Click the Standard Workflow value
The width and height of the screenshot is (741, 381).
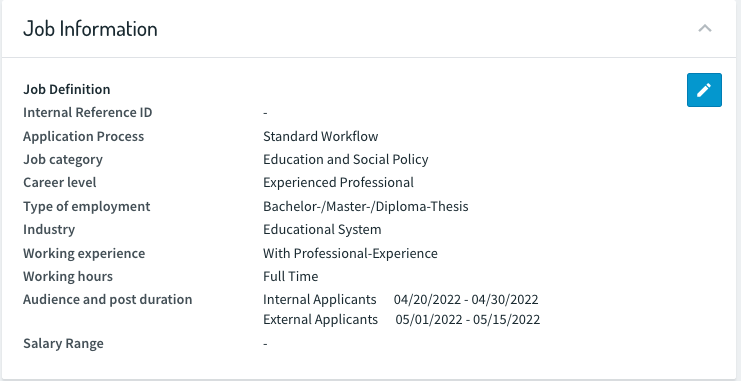click(320, 137)
